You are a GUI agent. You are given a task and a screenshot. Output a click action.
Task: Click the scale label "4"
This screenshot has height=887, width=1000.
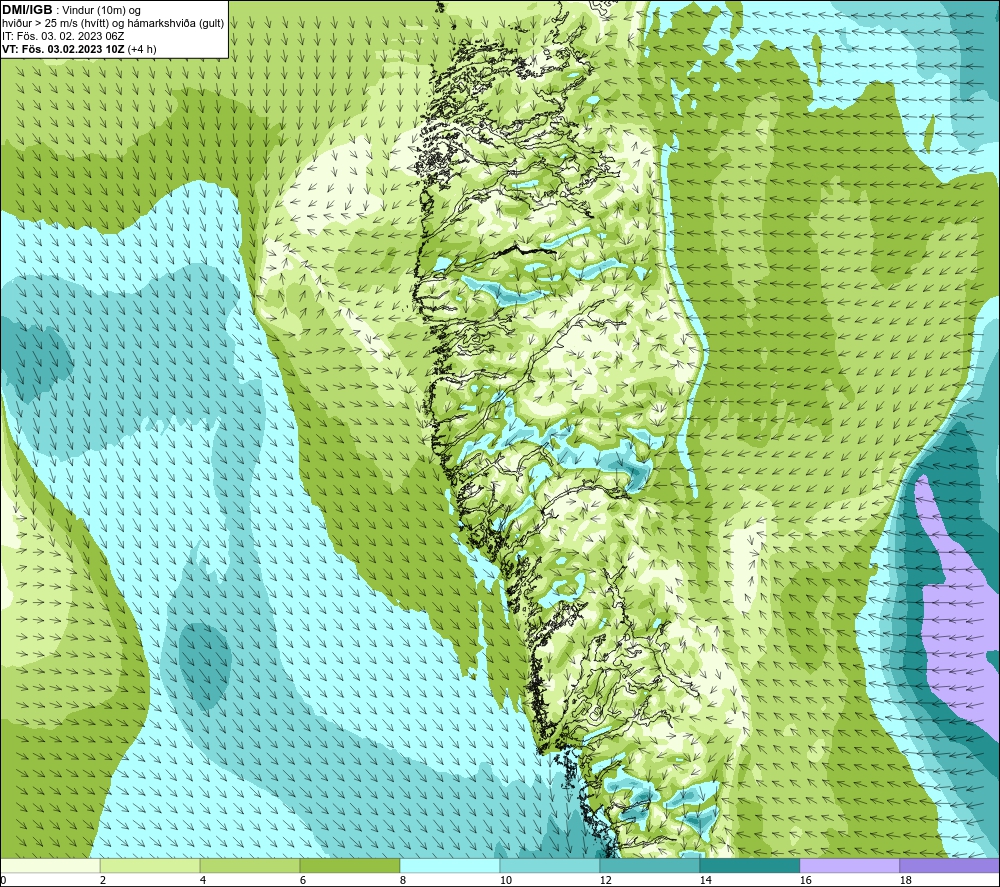coord(203,881)
